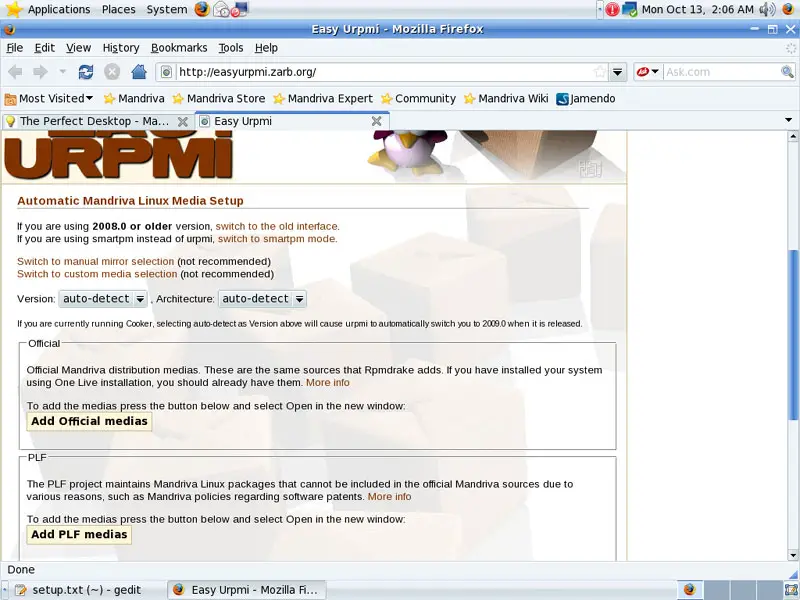Screen dimensions: 800x600
Task: Open the recent pages history dropdown arrow
Action: tap(62, 72)
